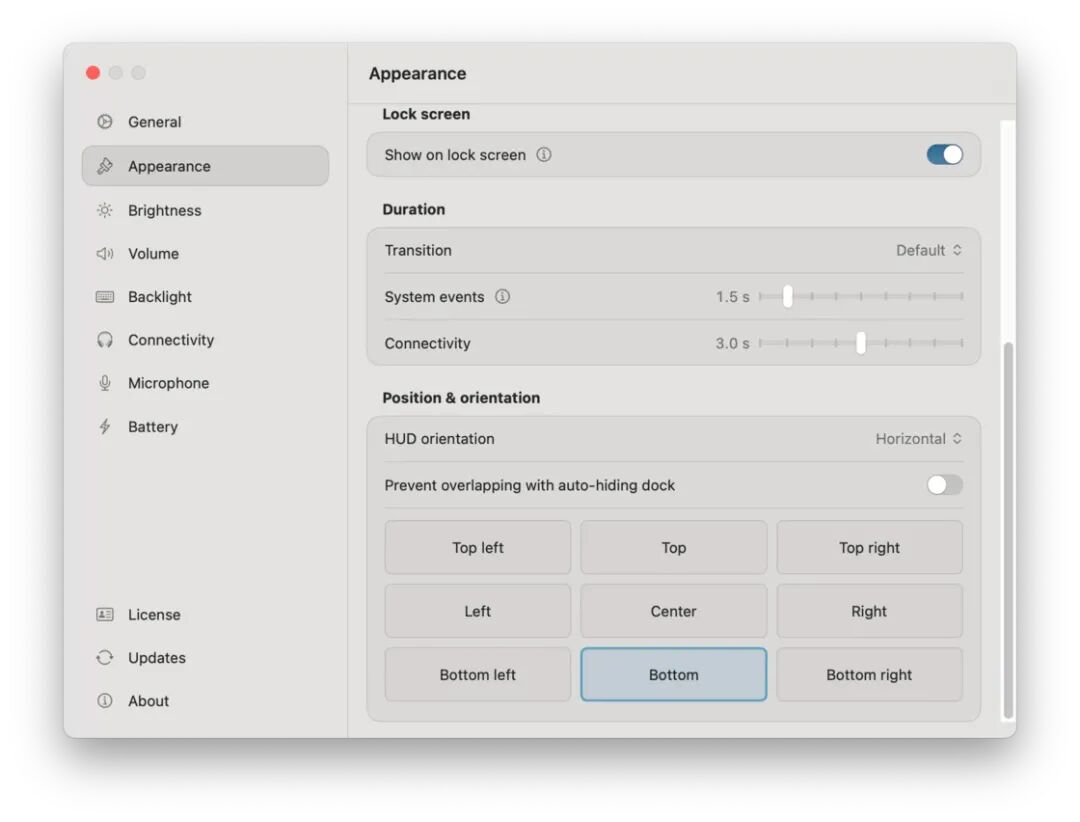Switch to the Brightness section label

point(165,210)
